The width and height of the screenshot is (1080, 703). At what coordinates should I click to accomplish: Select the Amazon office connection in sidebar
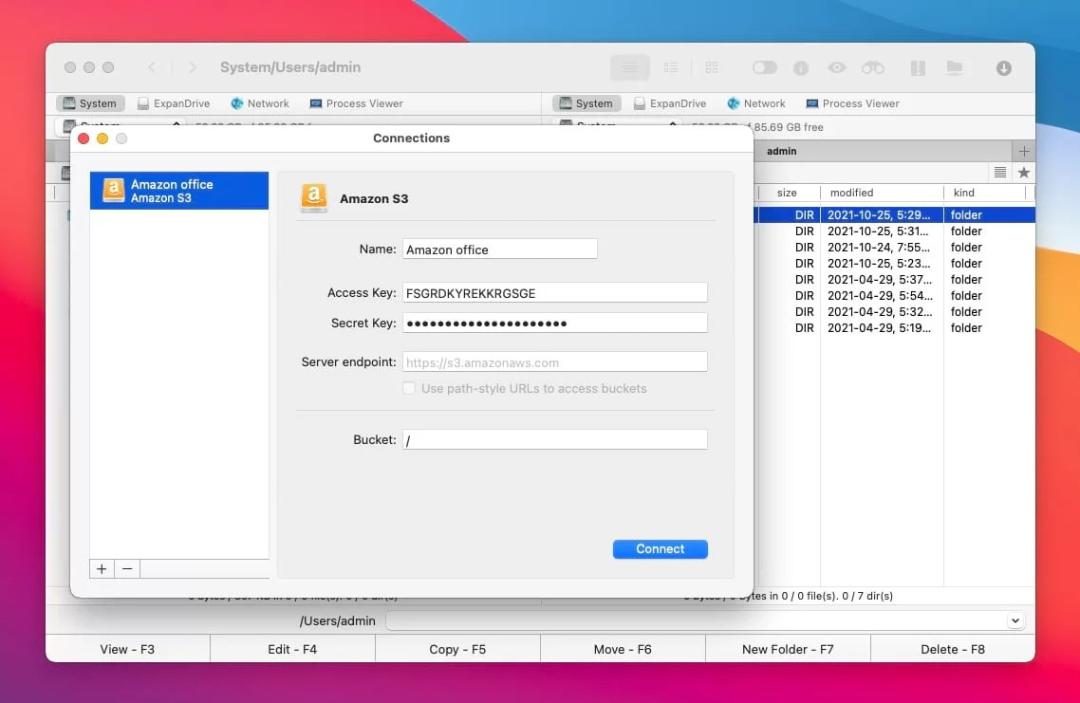[179, 191]
